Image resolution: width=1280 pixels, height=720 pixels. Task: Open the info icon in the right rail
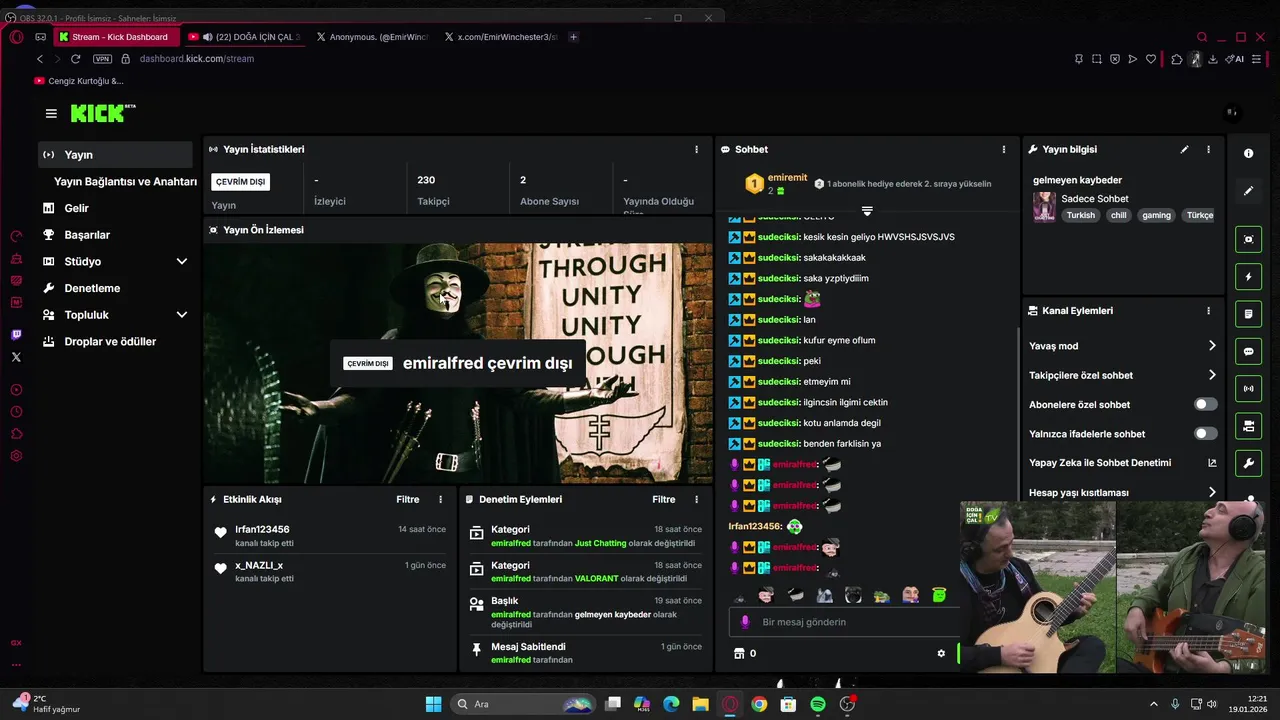pos(1248,153)
